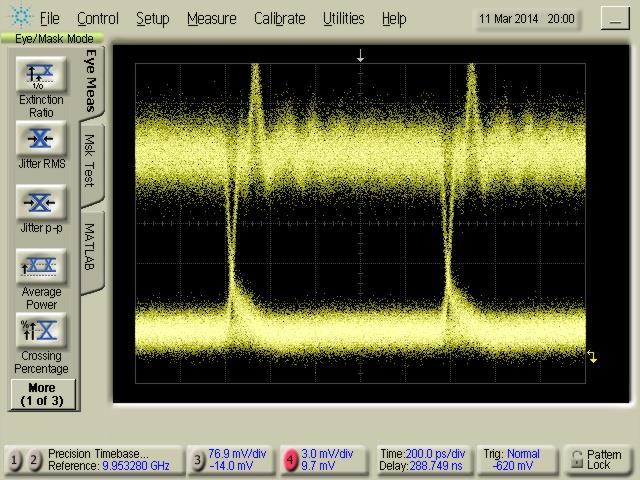Switch to the Eye Meas tab

tap(91, 81)
